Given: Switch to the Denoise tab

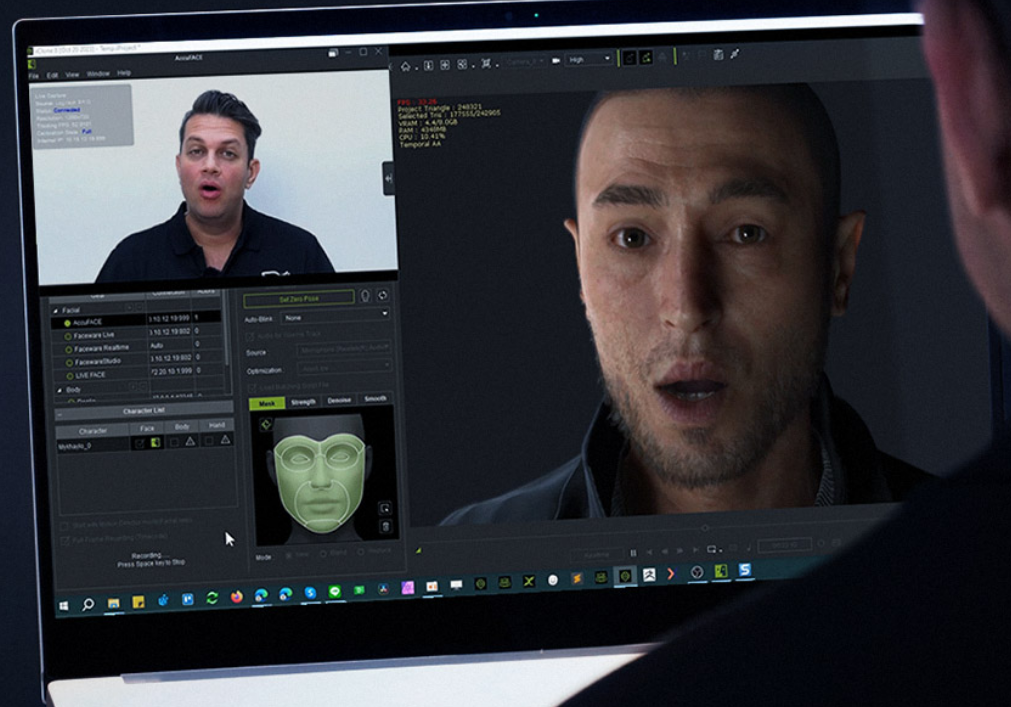Looking at the screenshot, I should click(339, 400).
